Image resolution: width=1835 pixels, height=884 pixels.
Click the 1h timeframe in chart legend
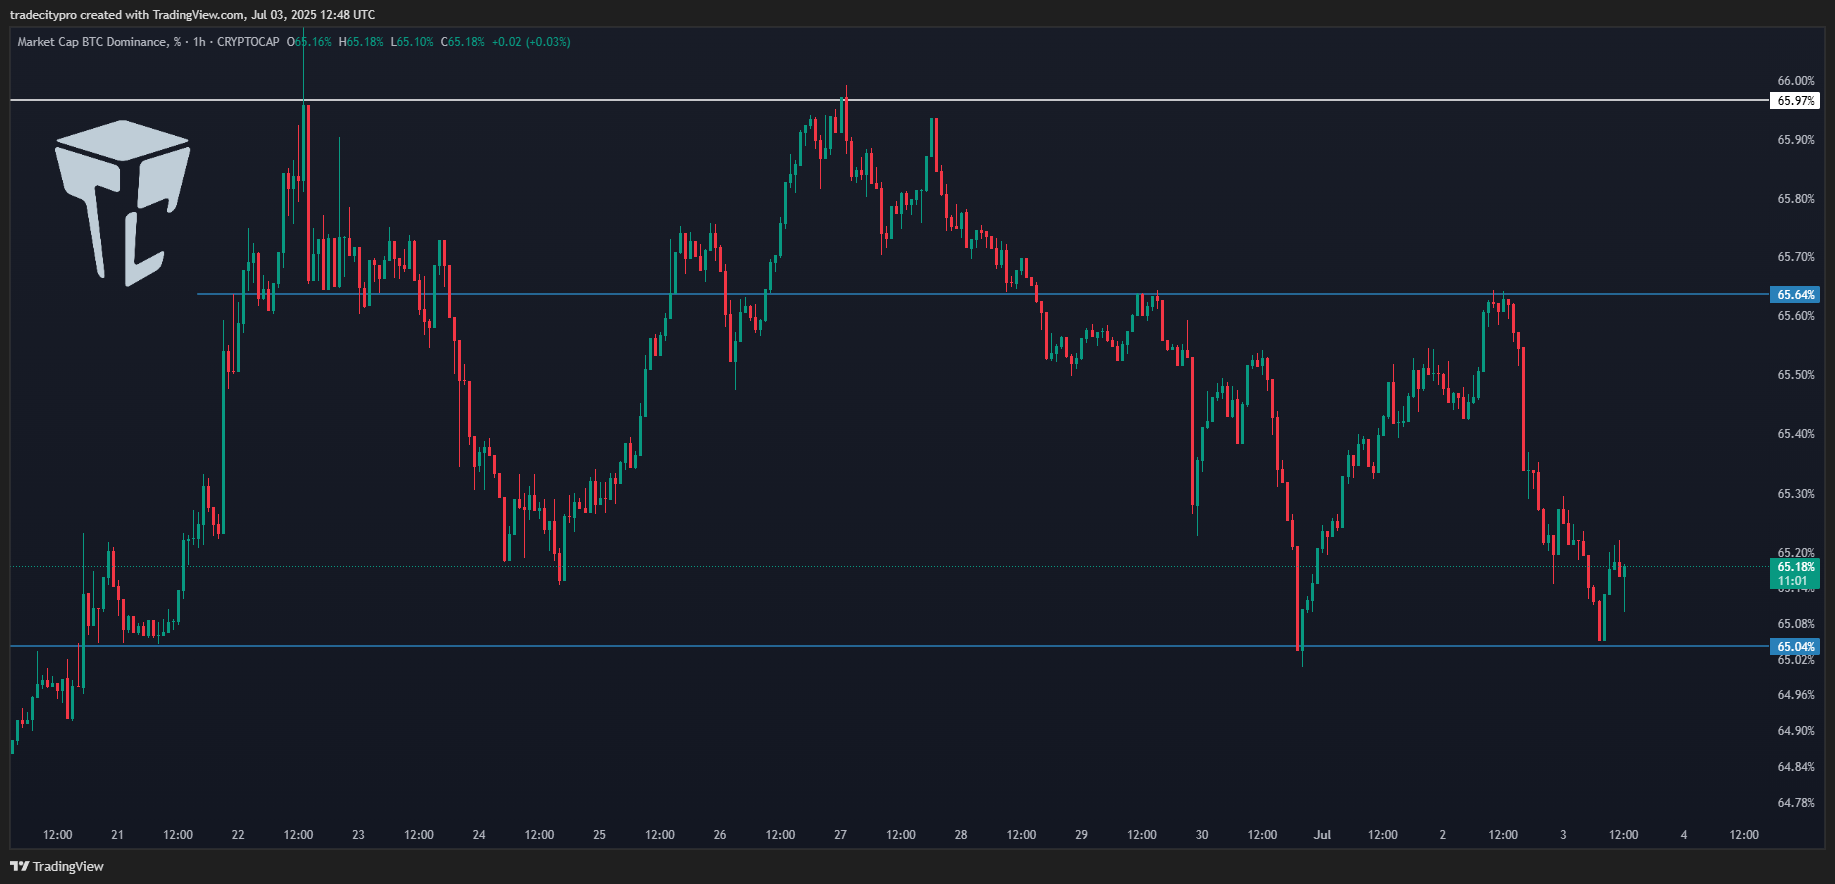(x=199, y=42)
